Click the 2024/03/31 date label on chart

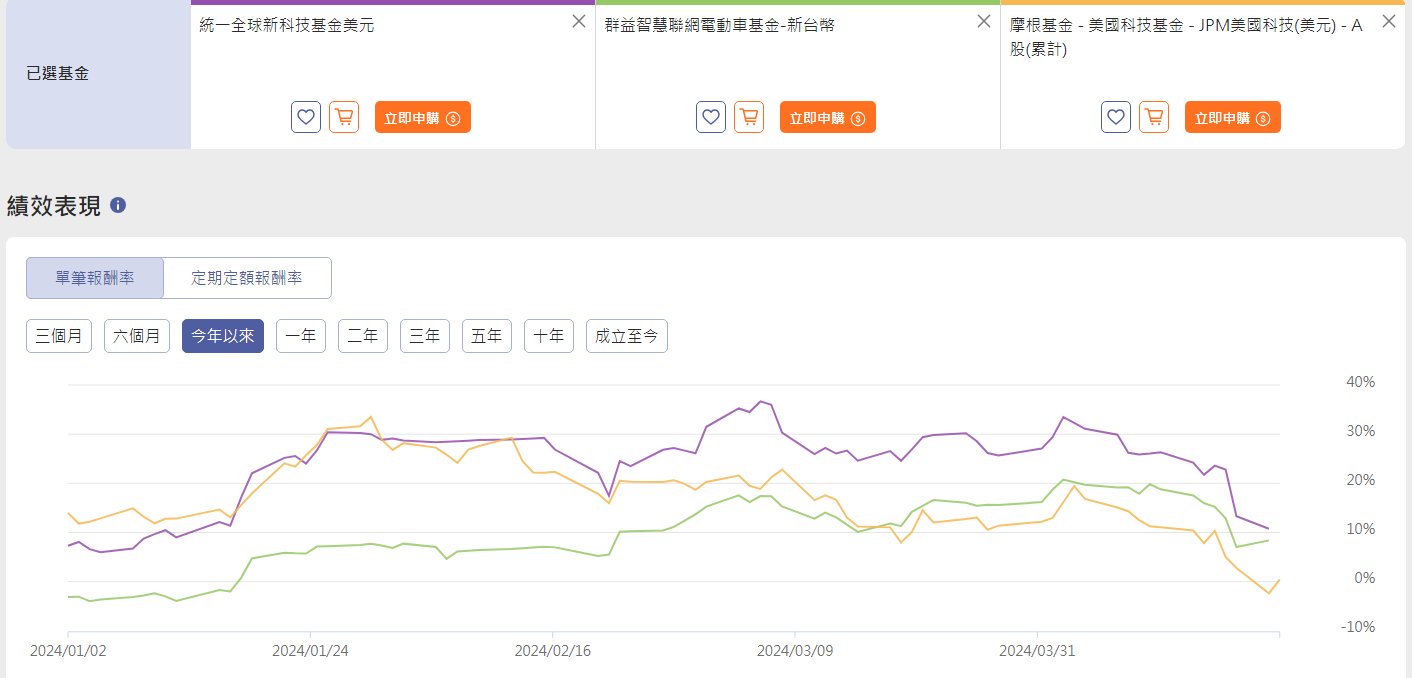(1038, 651)
